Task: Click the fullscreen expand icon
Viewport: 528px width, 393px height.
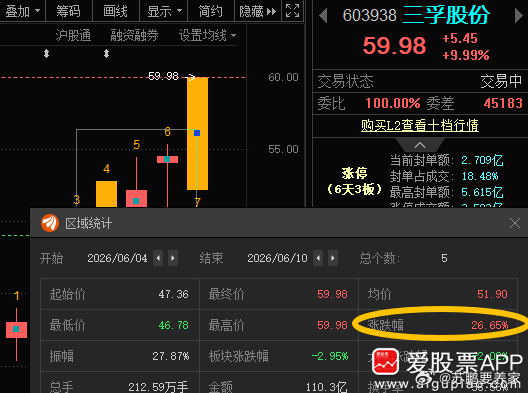Action: (292, 11)
